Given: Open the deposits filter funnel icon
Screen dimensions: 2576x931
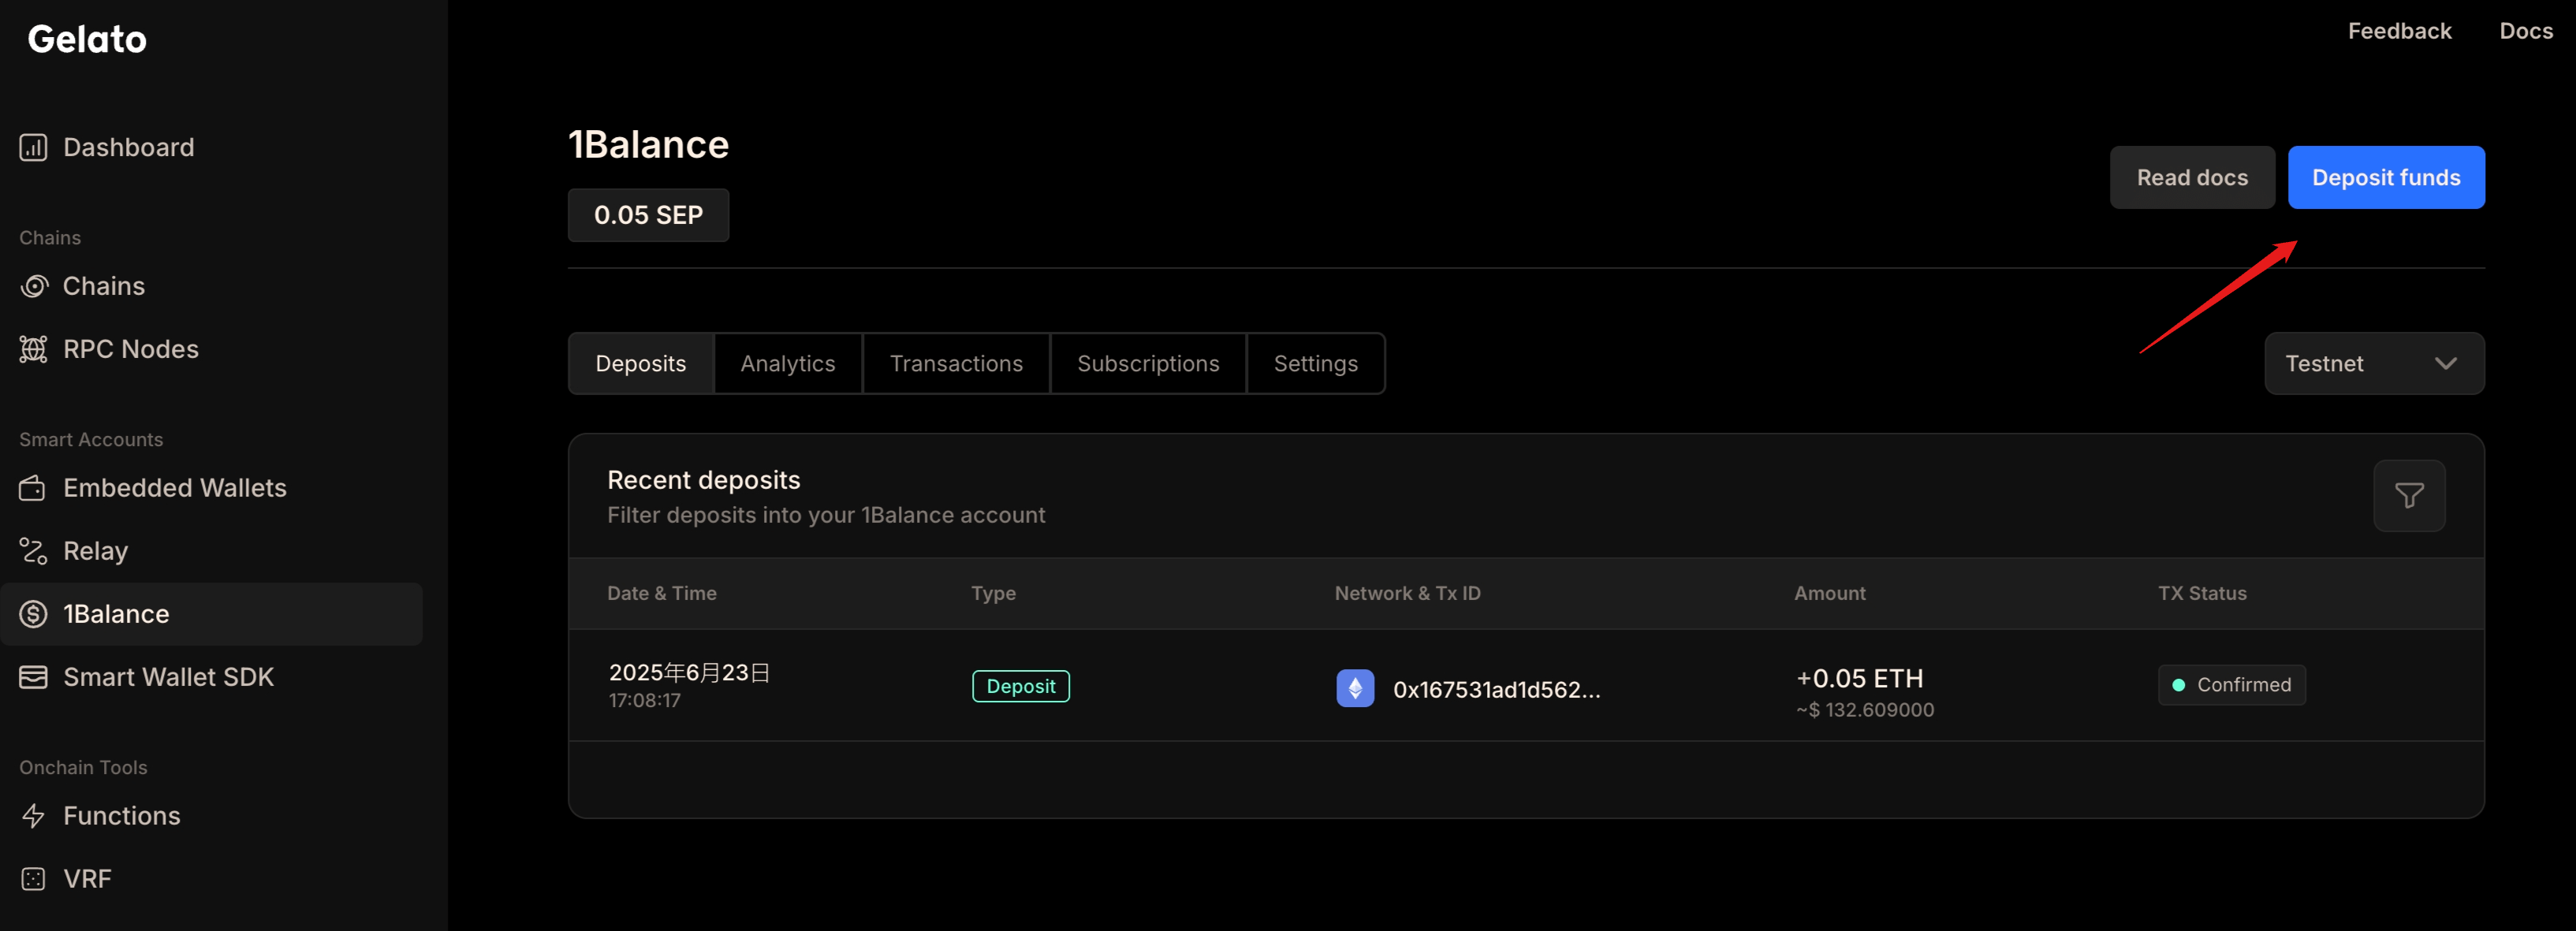Looking at the screenshot, I should tap(2409, 495).
